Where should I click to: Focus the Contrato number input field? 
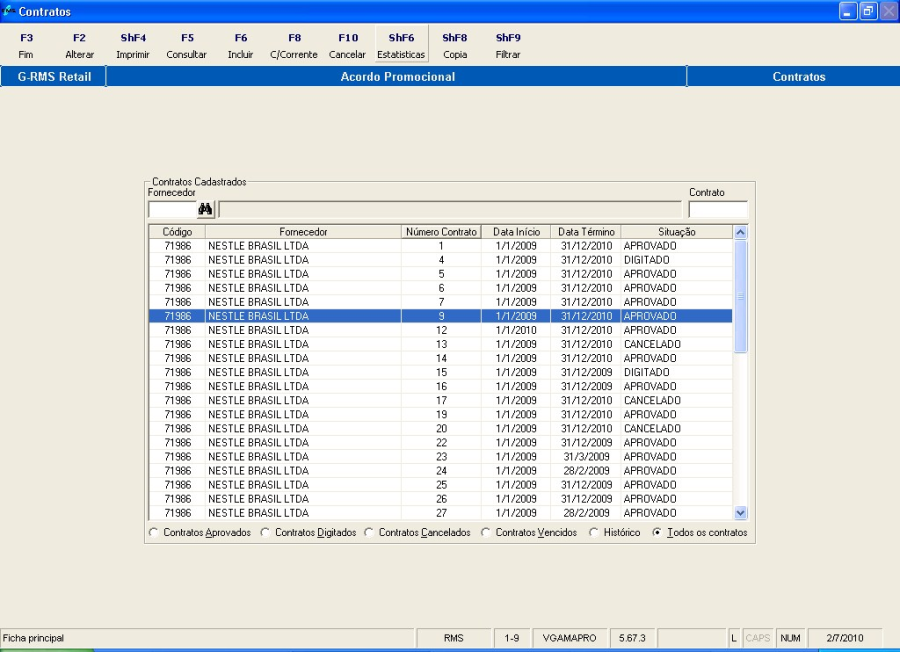tap(717, 209)
